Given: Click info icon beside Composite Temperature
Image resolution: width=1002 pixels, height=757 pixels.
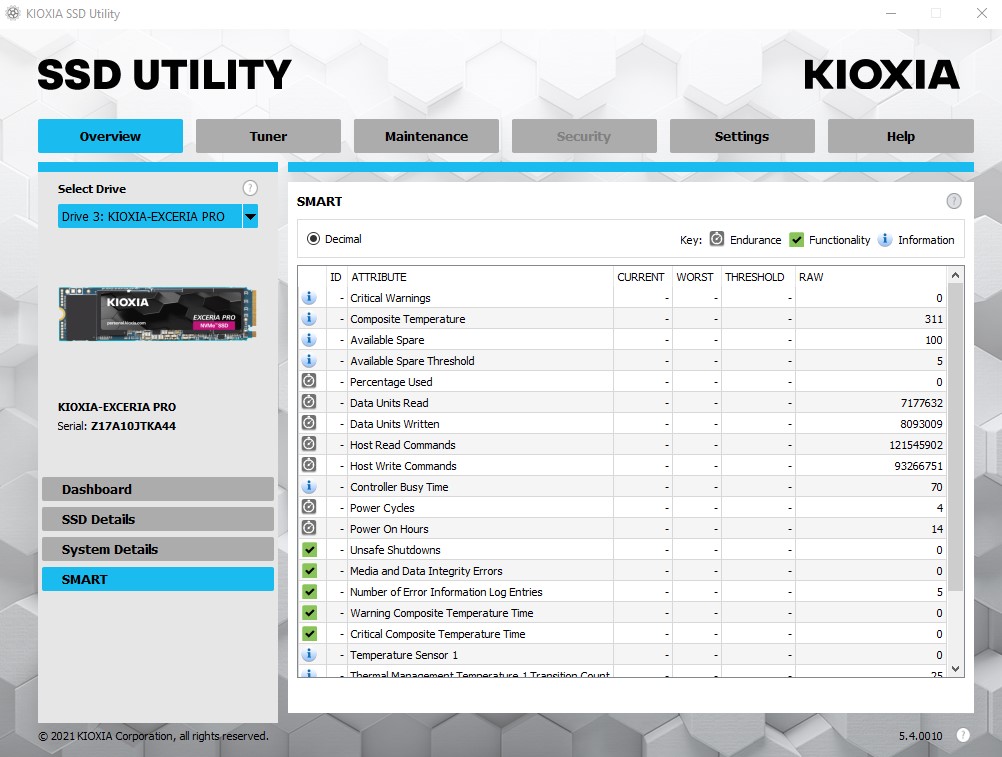Looking at the screenshot, I should click(x=309, y=319).
